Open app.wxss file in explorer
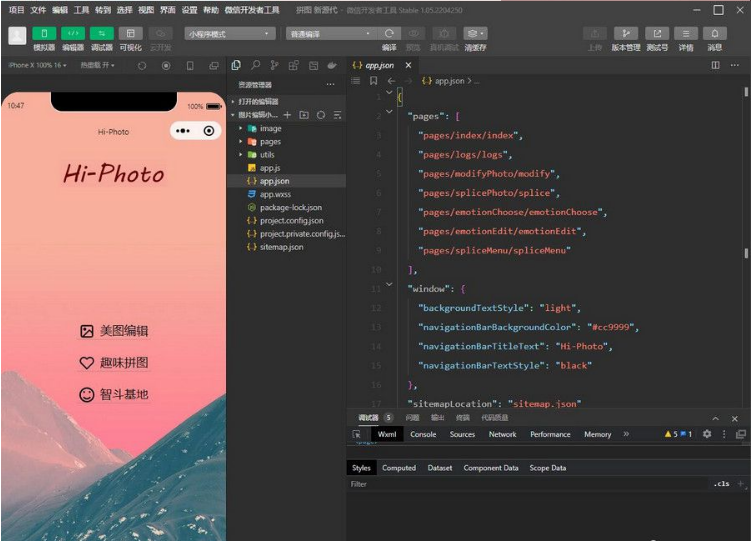This screenshot has width=753, height=541. click(275, 194)
